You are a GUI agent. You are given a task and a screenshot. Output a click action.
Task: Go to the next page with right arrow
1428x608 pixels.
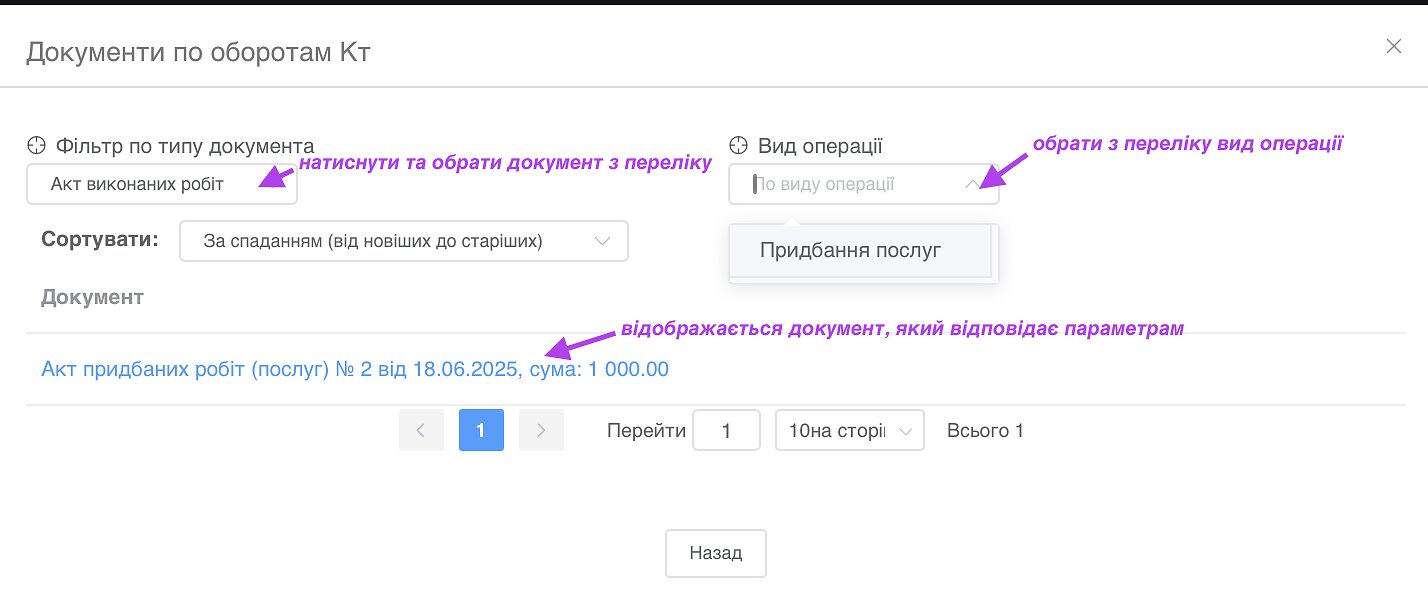tap(541, 430)
